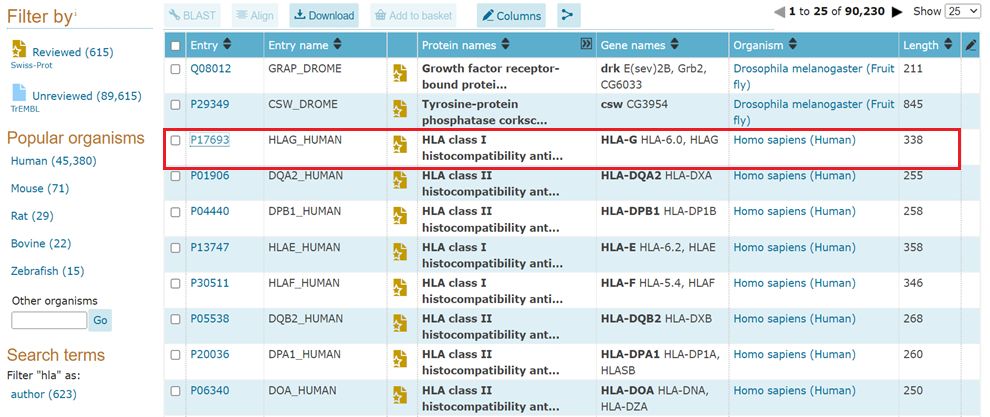990x417 pixels.
Task: Open entry link P04440
Action: coord(209,211)
